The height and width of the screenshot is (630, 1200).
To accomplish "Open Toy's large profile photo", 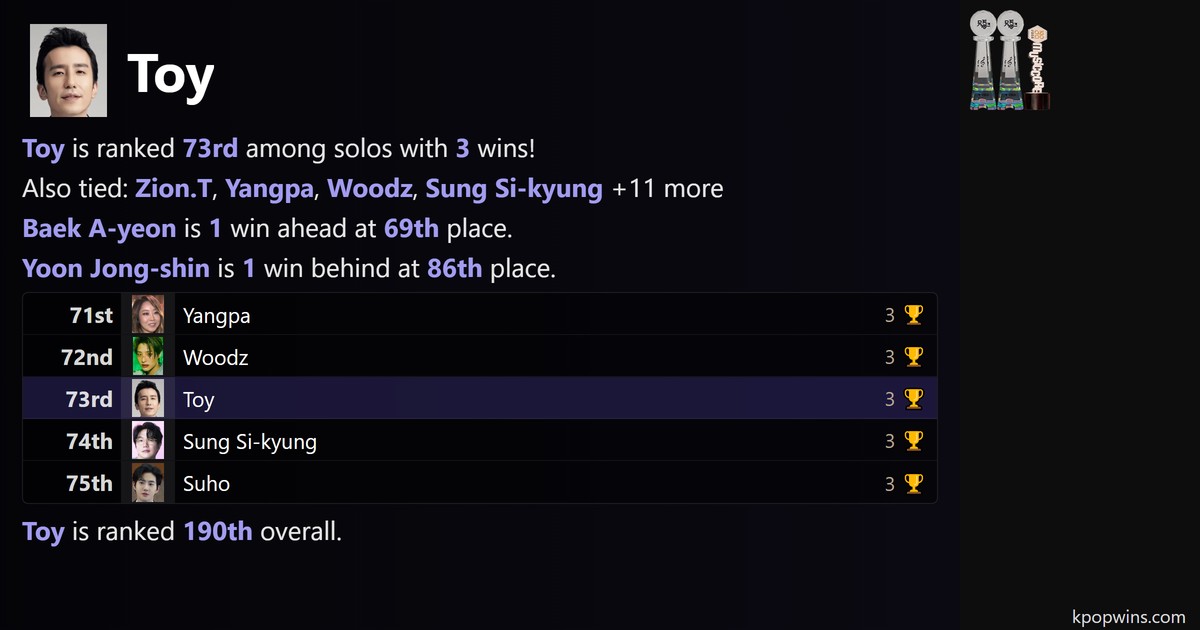I will click(x=68, y=71).
